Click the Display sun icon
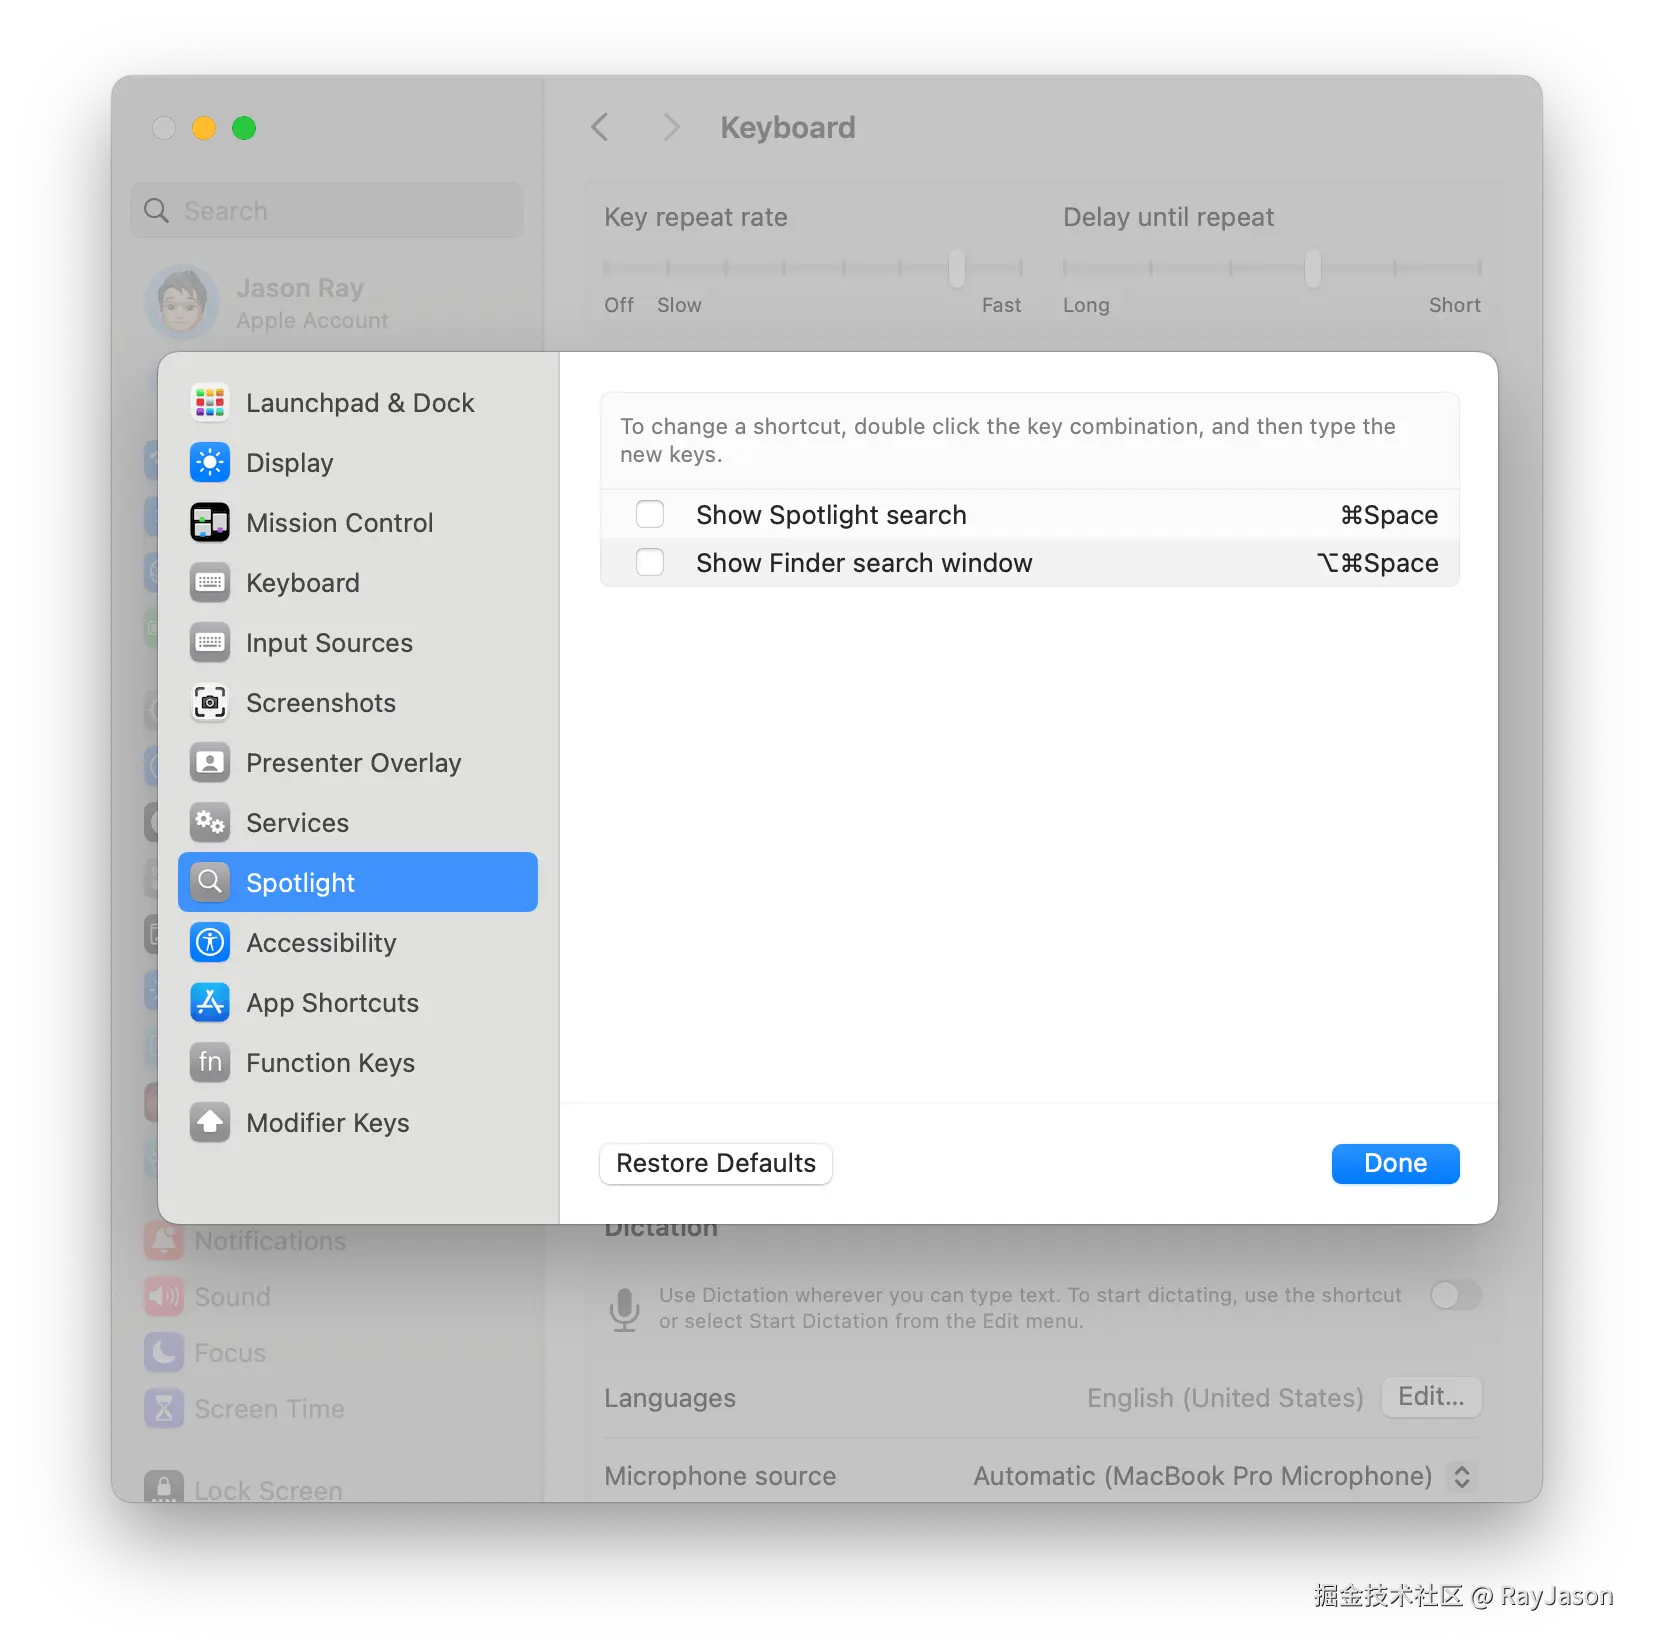Image resolution: width=1654 pixels, height=1650 pixels. coord(210,462)
